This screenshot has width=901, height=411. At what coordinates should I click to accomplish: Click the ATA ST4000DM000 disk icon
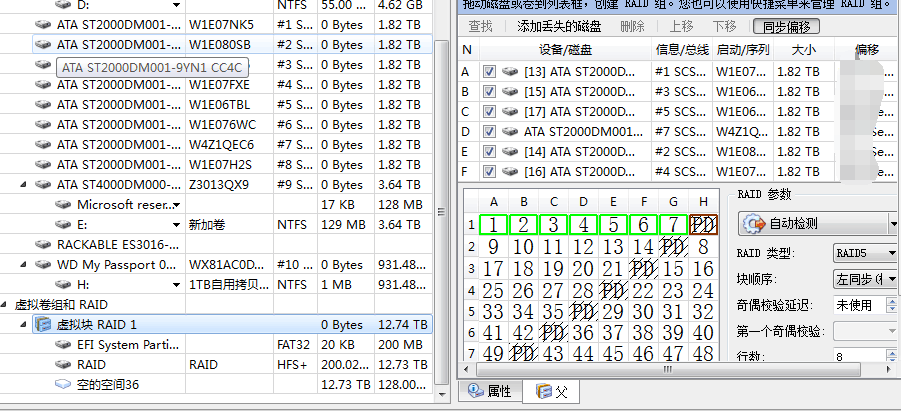(x=42, y=184)
